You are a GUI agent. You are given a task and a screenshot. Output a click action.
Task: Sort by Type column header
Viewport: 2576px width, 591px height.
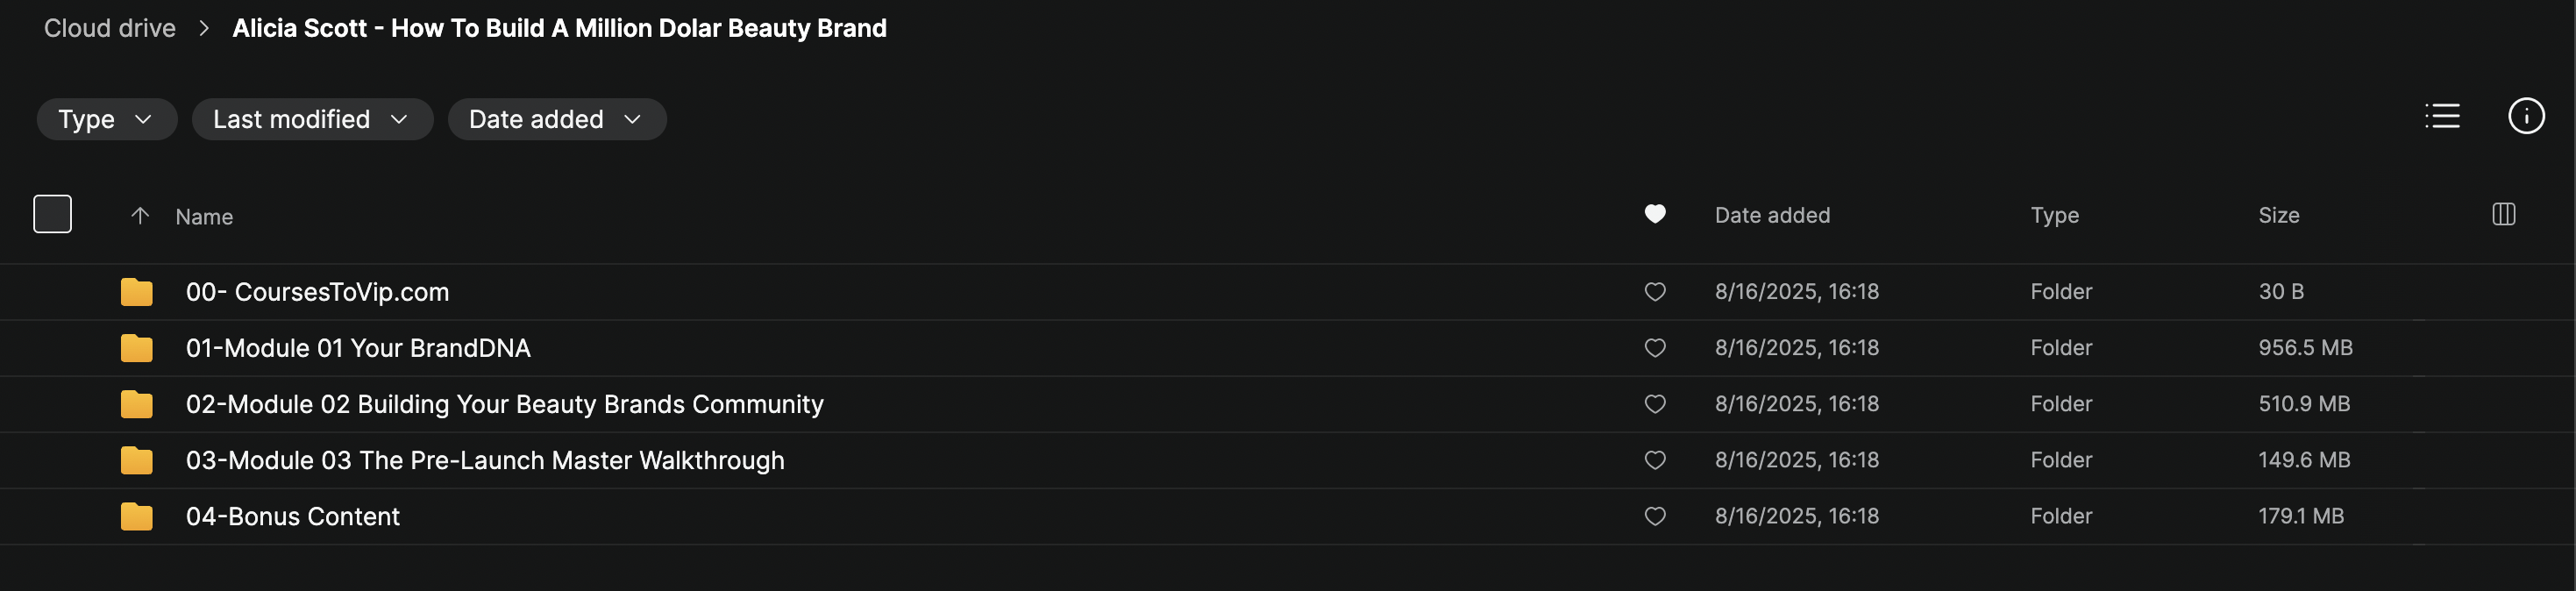pos(2054,216)
